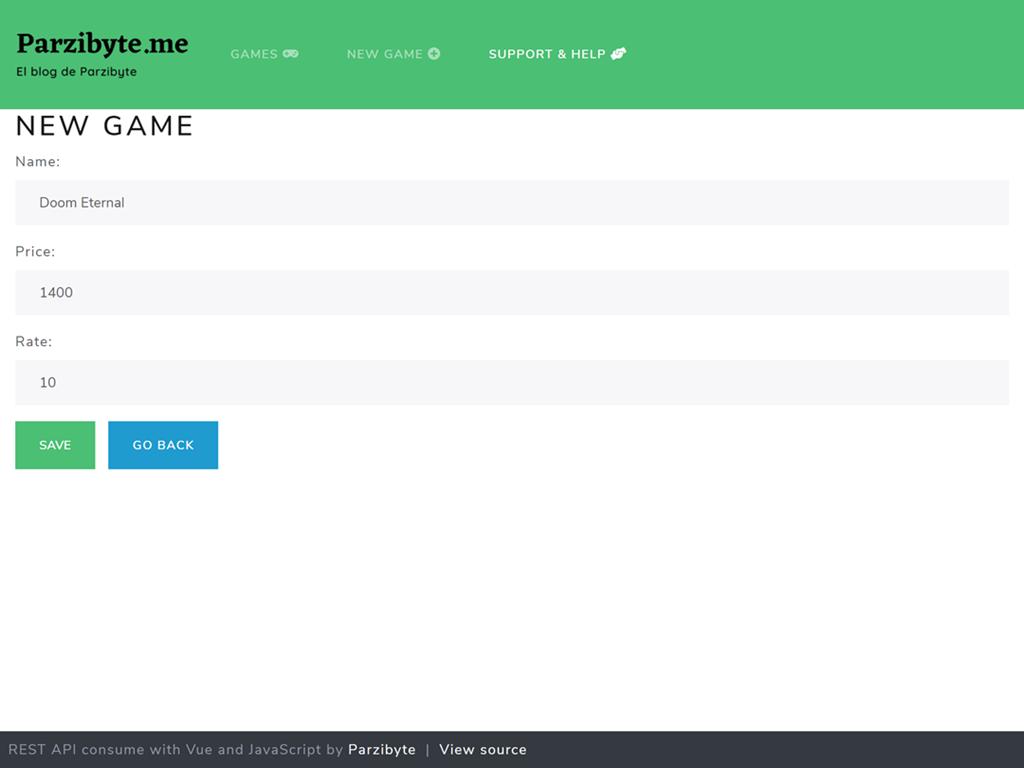Click the "Name:" field label
This screenshot has width=1024, height=768.
click(38, 161)
